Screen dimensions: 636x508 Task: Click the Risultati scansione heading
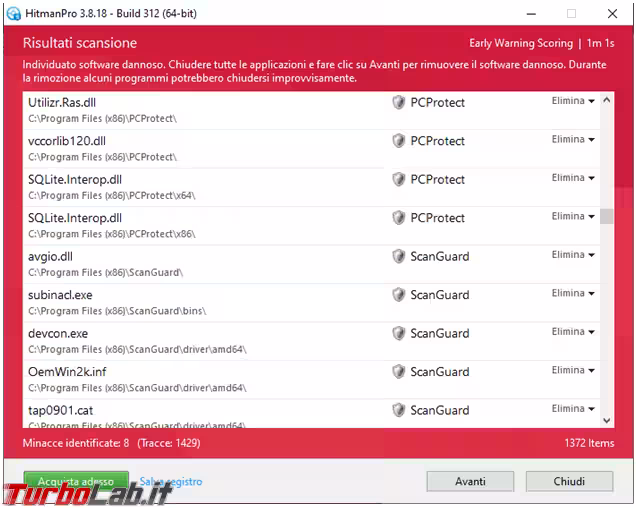click(x=80, y=43)
